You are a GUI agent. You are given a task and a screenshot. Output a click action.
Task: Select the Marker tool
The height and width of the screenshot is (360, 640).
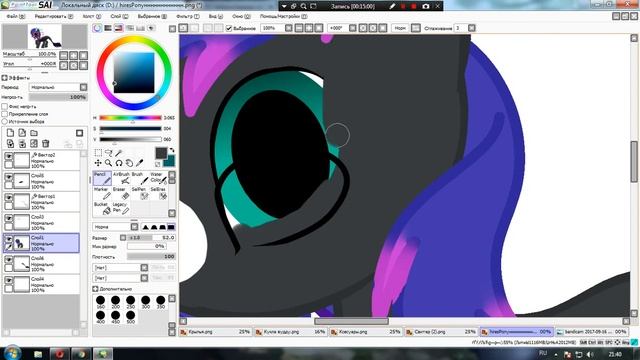click(x=102, y=194)
